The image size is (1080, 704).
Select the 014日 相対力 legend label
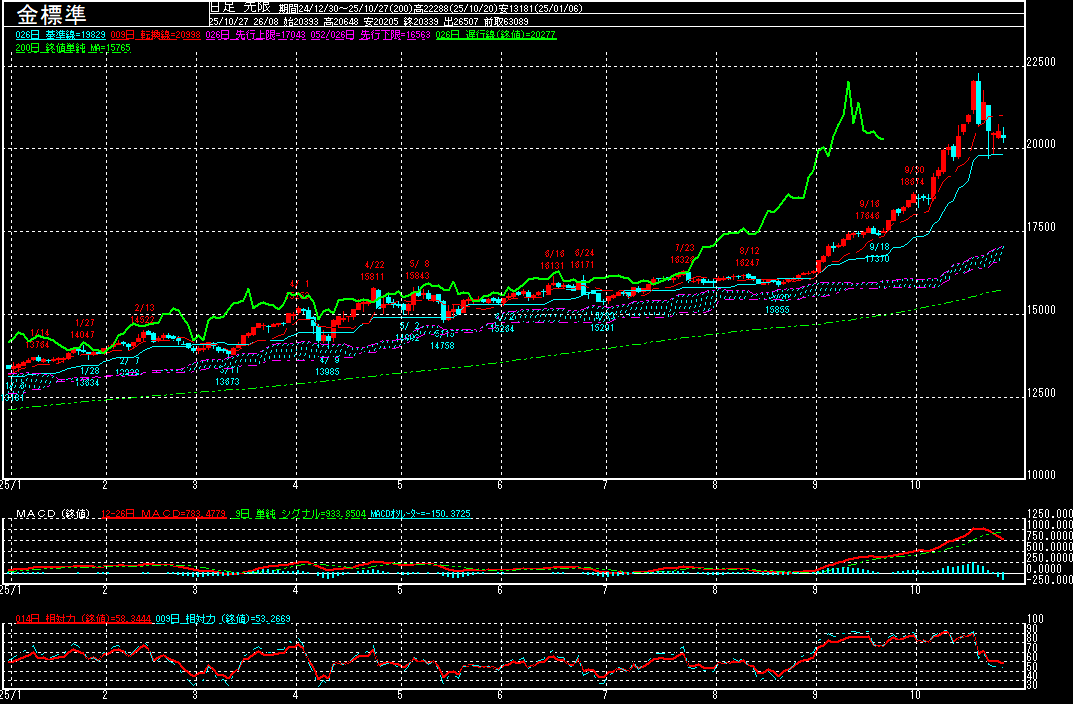81,619
